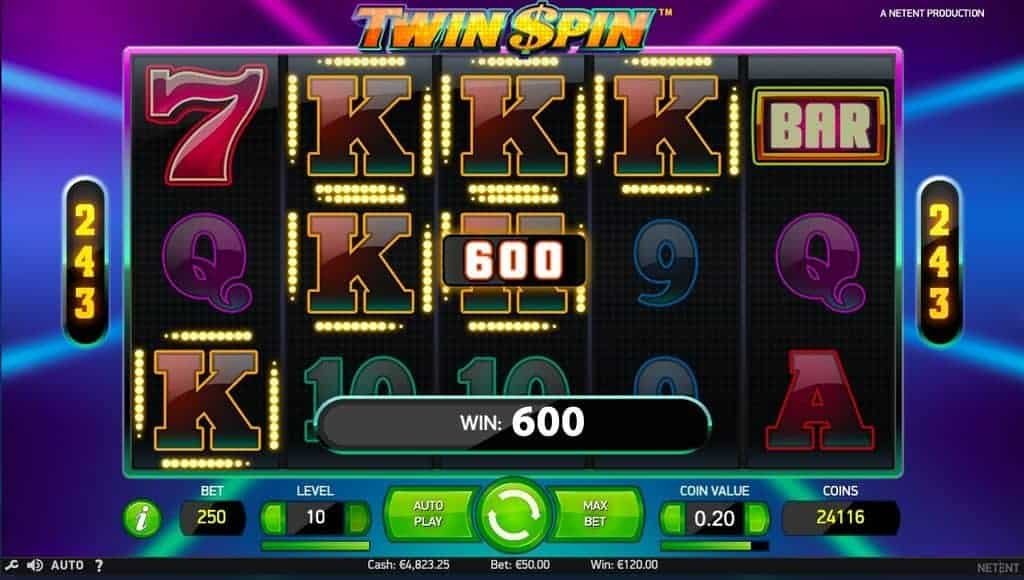
Task: Open the wrench settings icon
Action: tap(11, 566)
